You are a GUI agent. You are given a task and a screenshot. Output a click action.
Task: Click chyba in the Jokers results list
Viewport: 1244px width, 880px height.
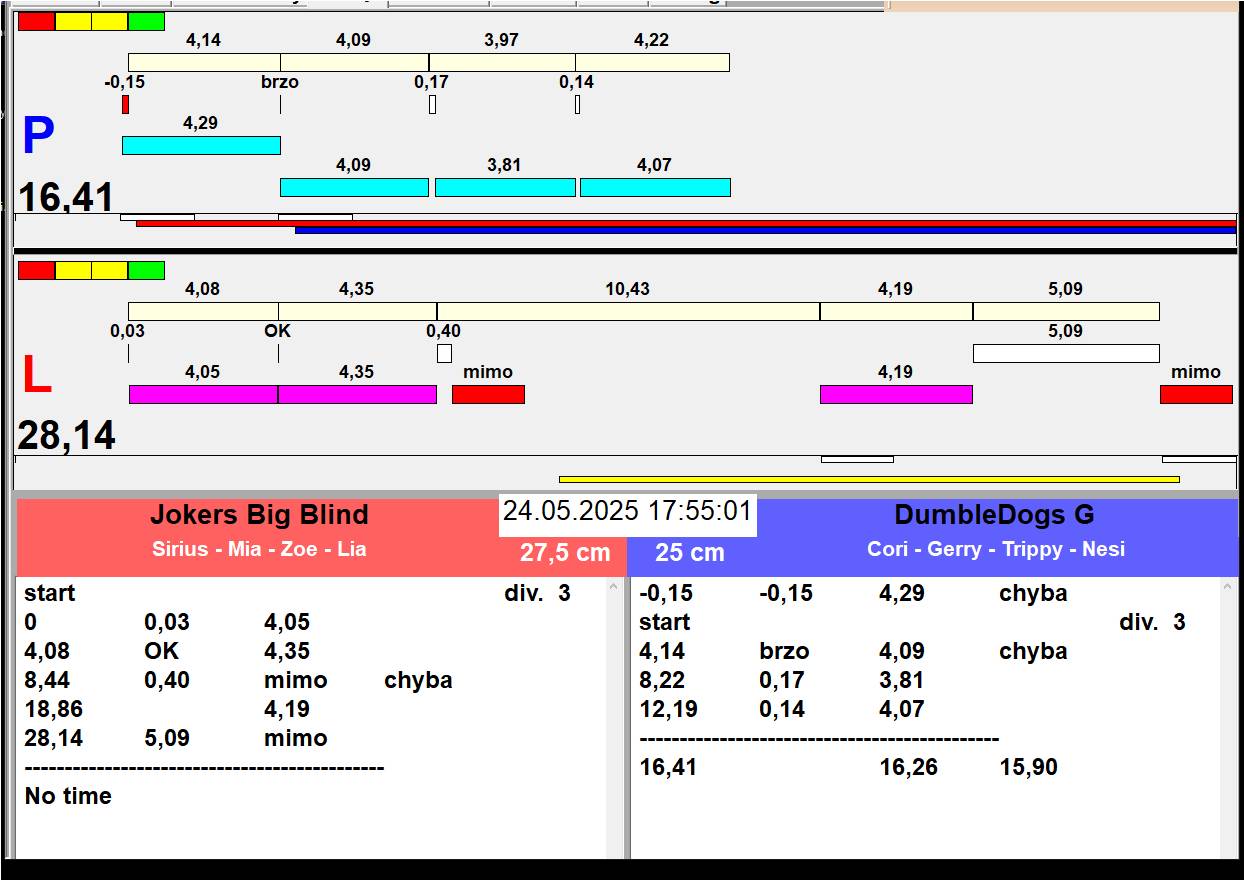[418, 680]
